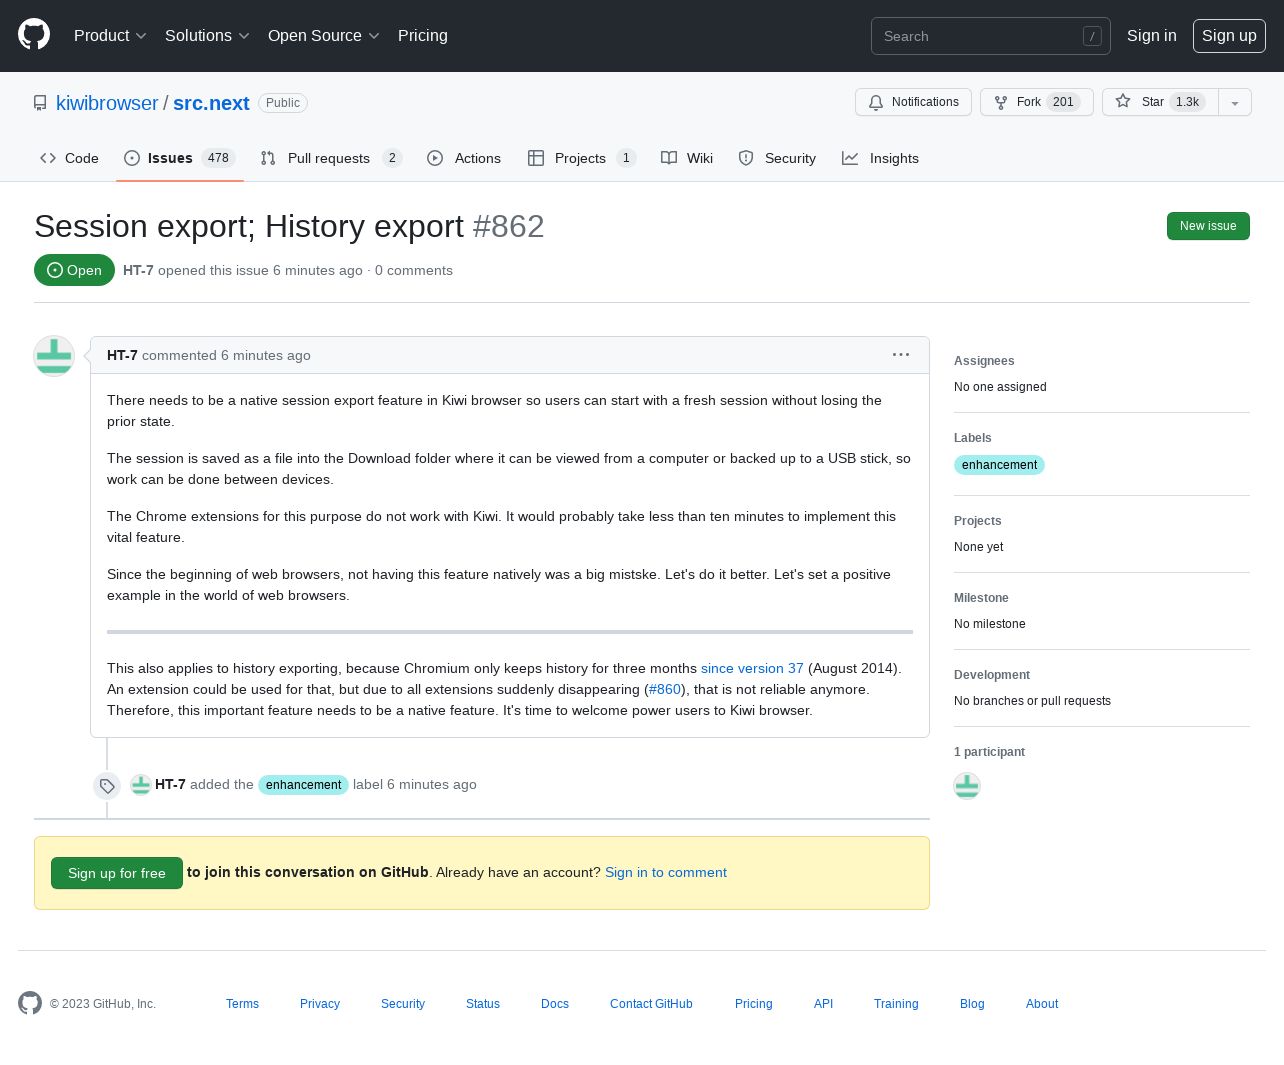
Task: Click HT-7's avatar beside the comment
Action: click(54, 356)
